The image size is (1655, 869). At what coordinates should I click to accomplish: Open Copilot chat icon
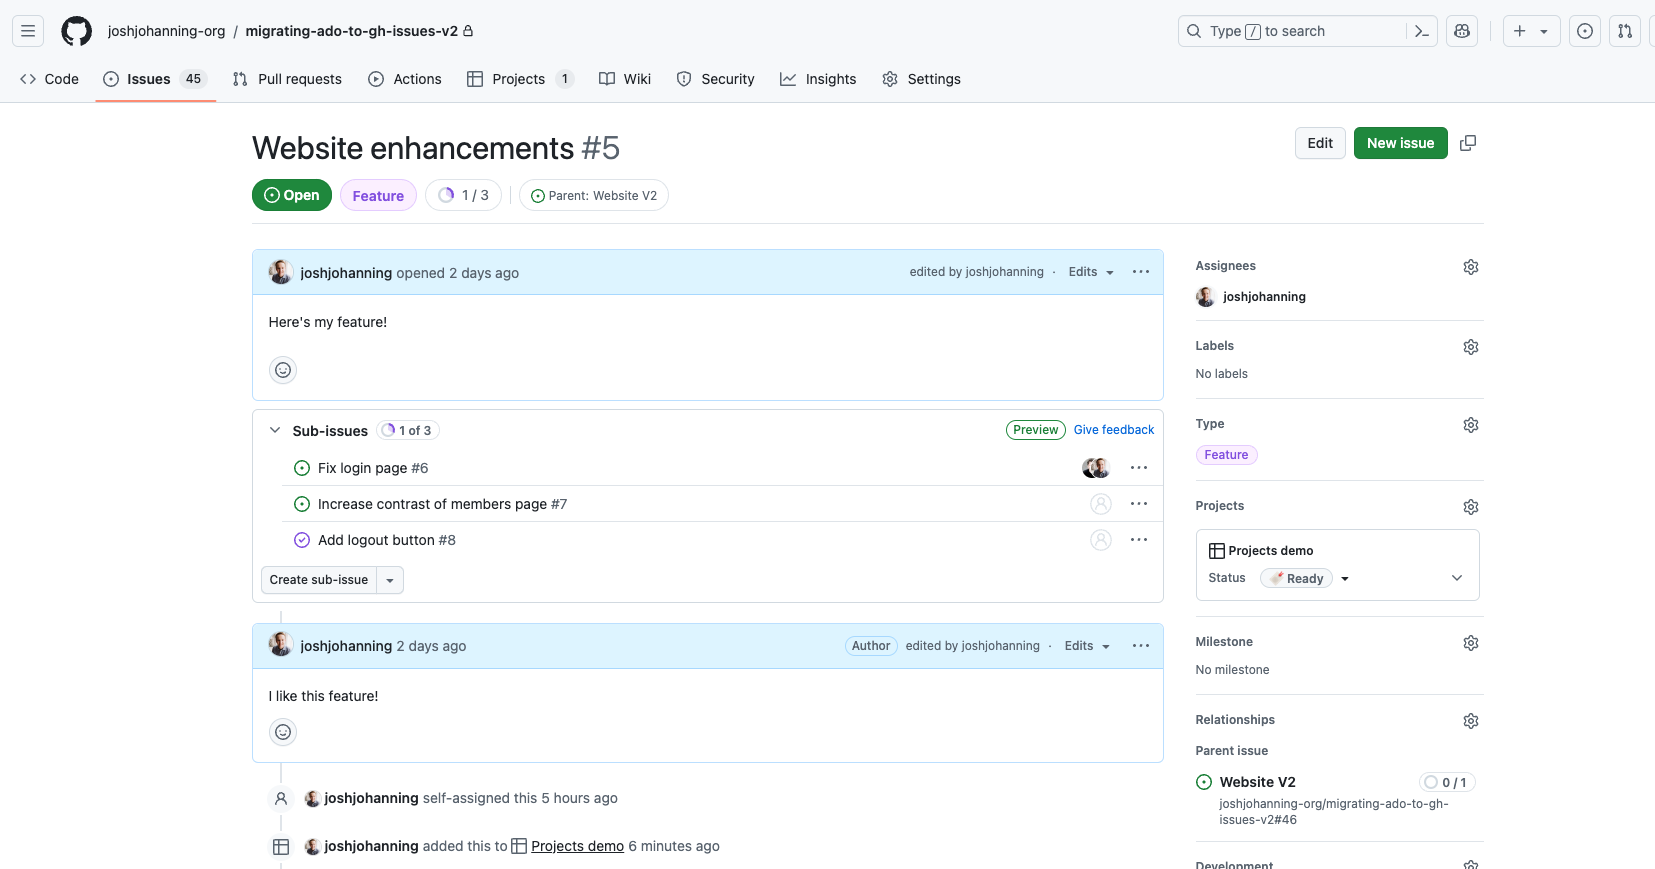coord(1462,31)
